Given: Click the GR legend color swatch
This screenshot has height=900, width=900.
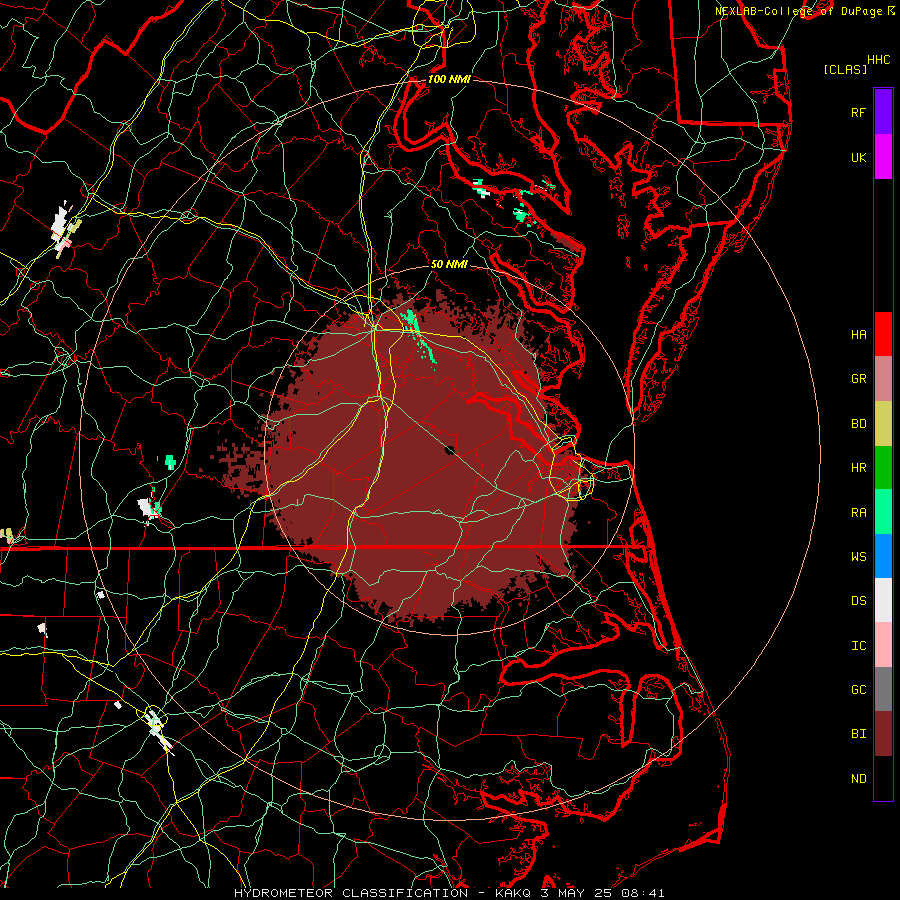Looking at the screenshot, I should pyautogui.click(x=883, y=378).
